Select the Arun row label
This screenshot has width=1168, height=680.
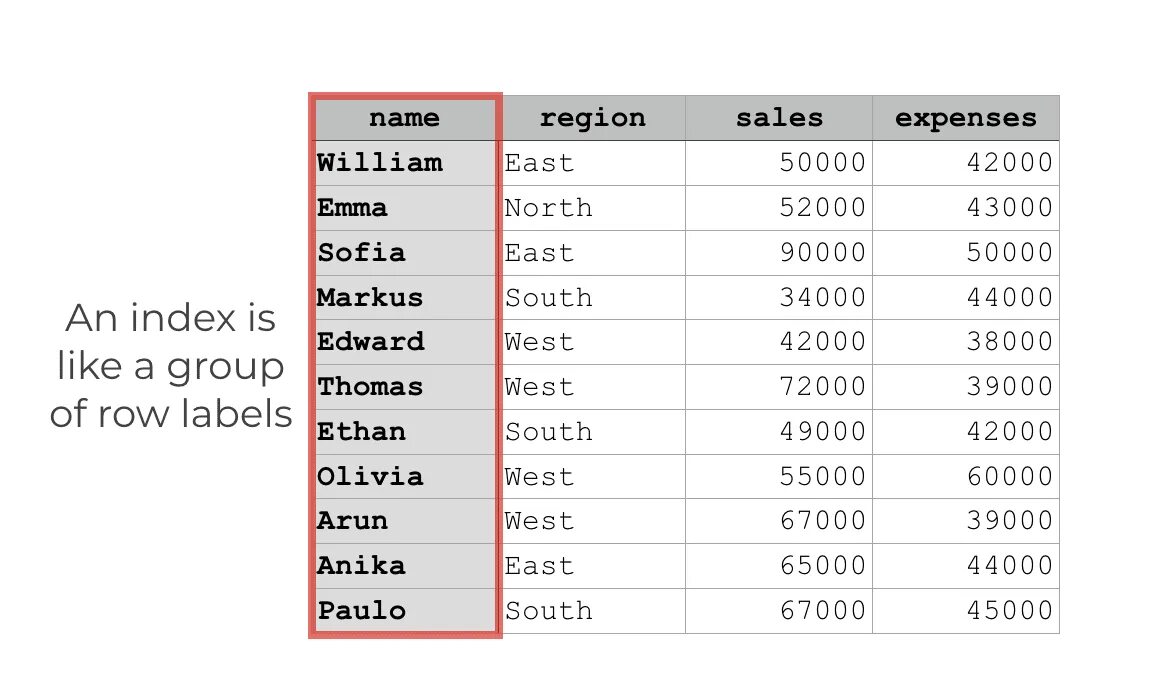click(x=353, y=521)
